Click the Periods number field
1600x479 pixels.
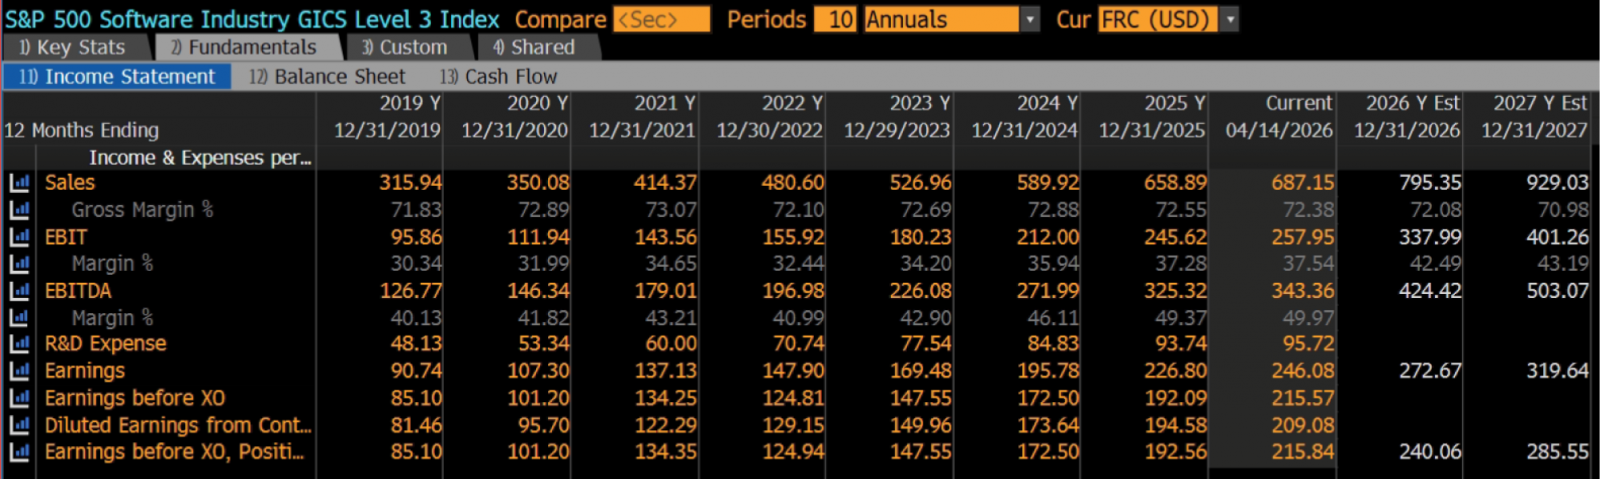(835, 20)
